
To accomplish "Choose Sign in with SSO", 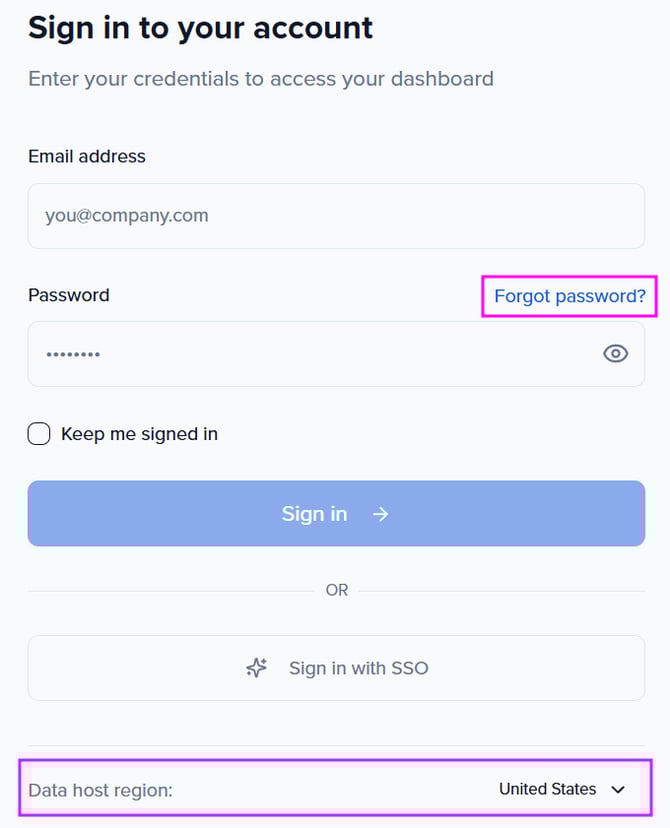I will pos(336,668).
